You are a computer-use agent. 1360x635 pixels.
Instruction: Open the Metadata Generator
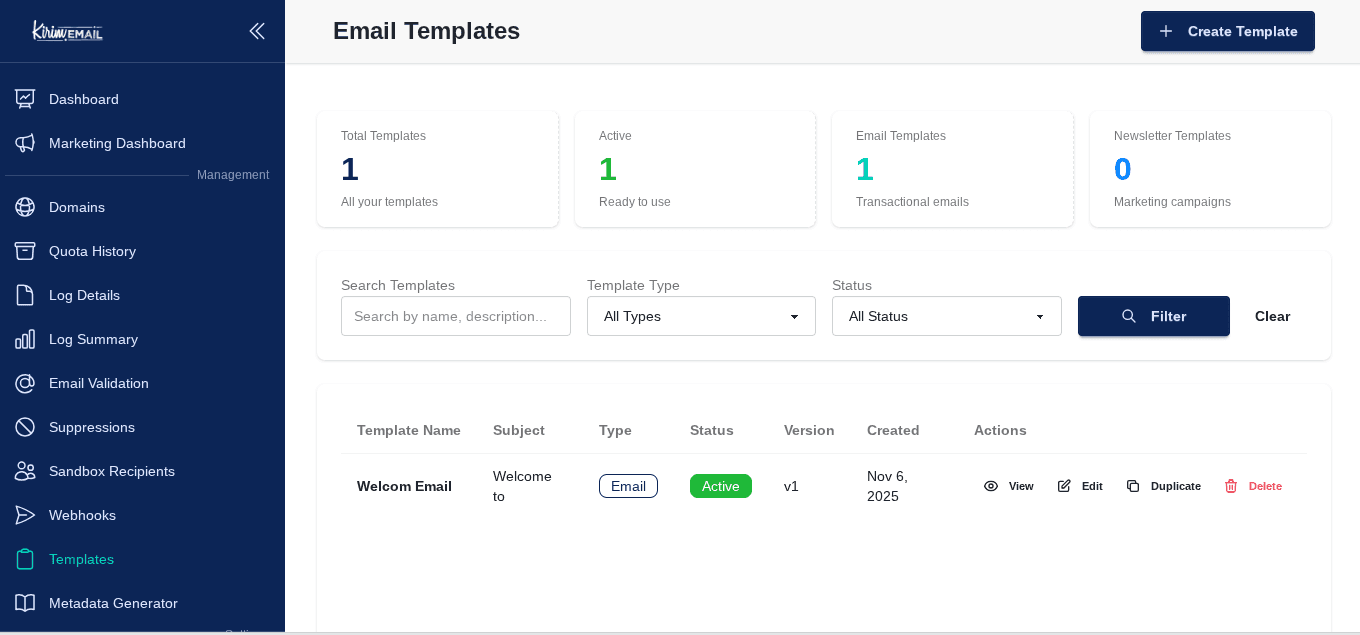coord(112,603)
